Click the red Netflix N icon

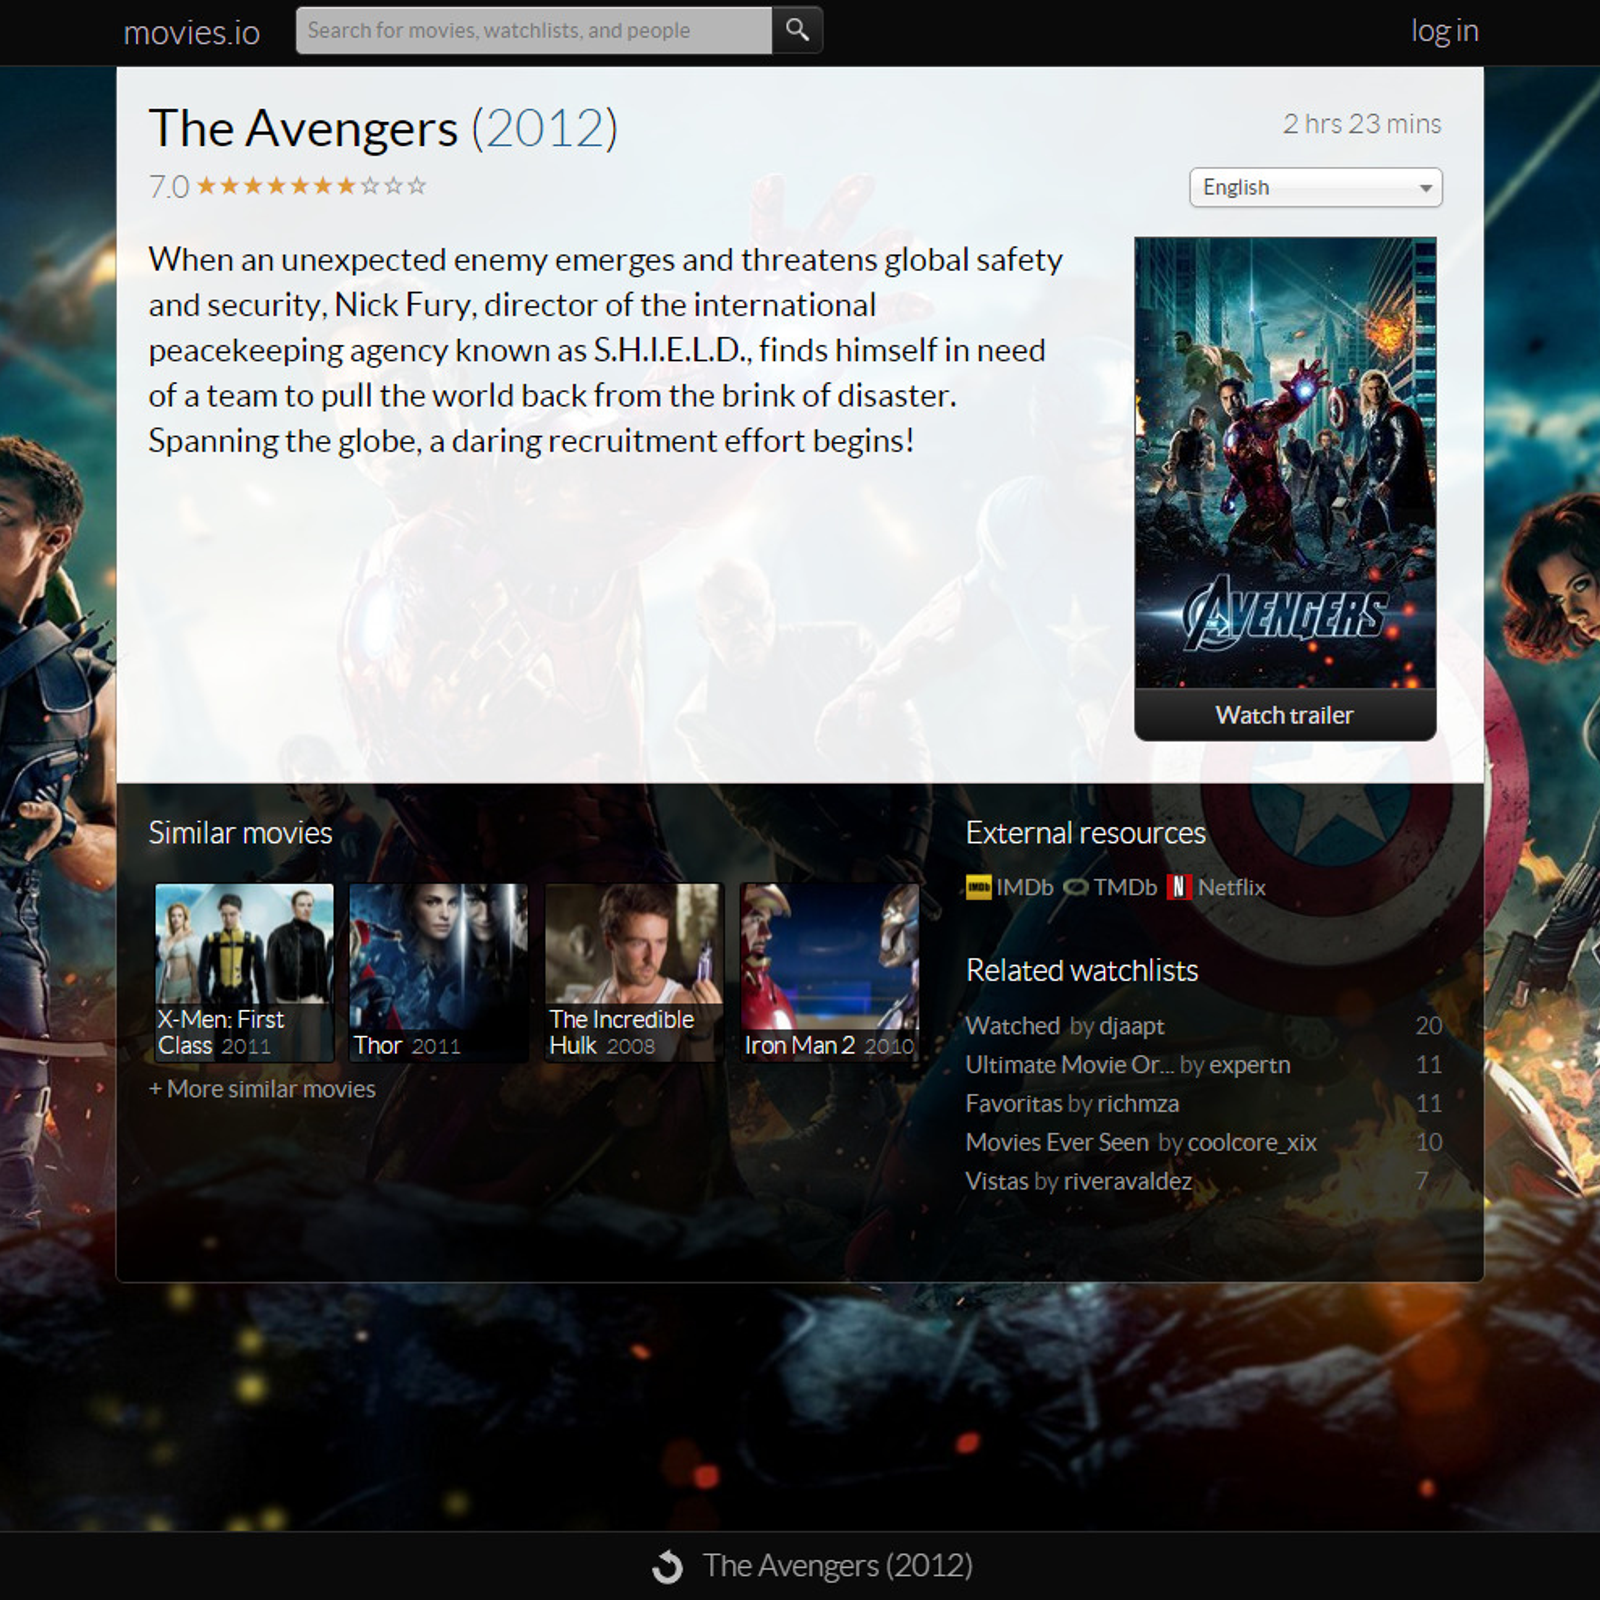[x=1179, y=887]
